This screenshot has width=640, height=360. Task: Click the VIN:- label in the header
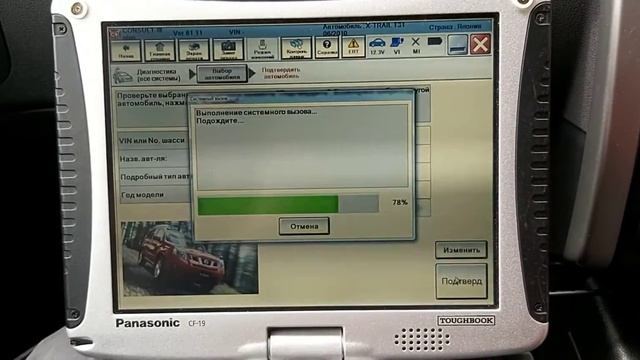[x=237, y=32]
